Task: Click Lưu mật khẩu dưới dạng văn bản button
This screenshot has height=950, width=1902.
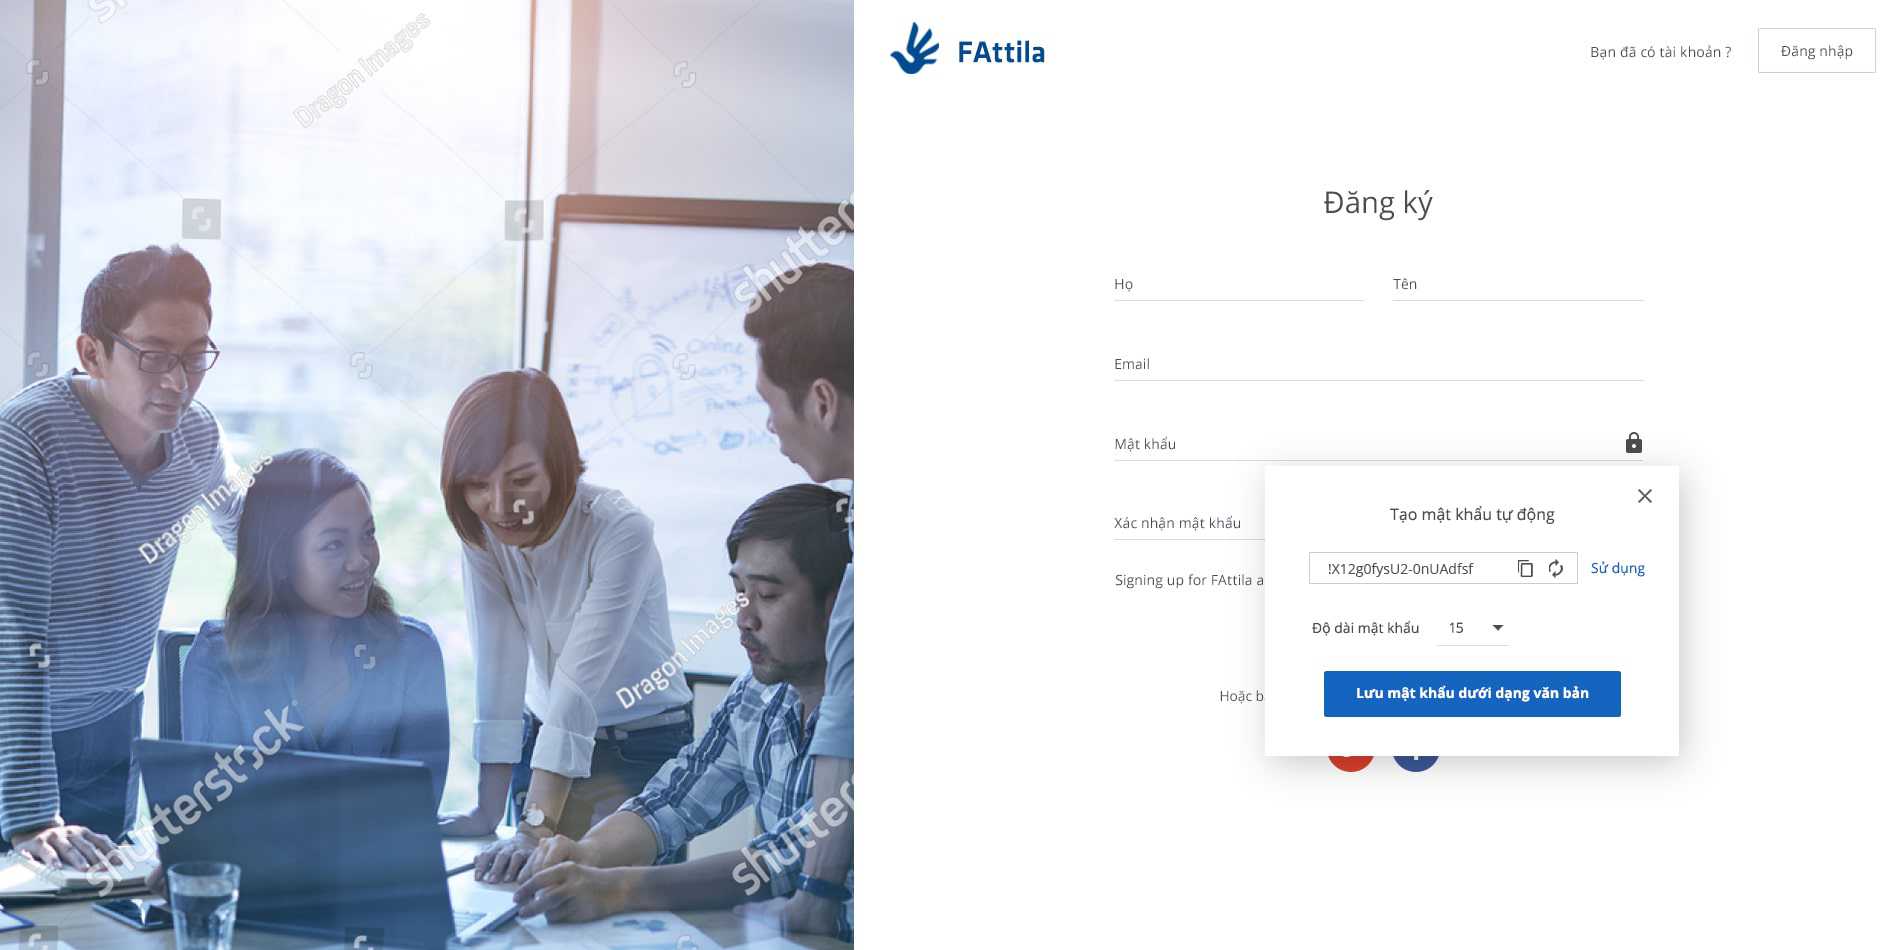Action: pyautogui.click(x=1472, y=693)
